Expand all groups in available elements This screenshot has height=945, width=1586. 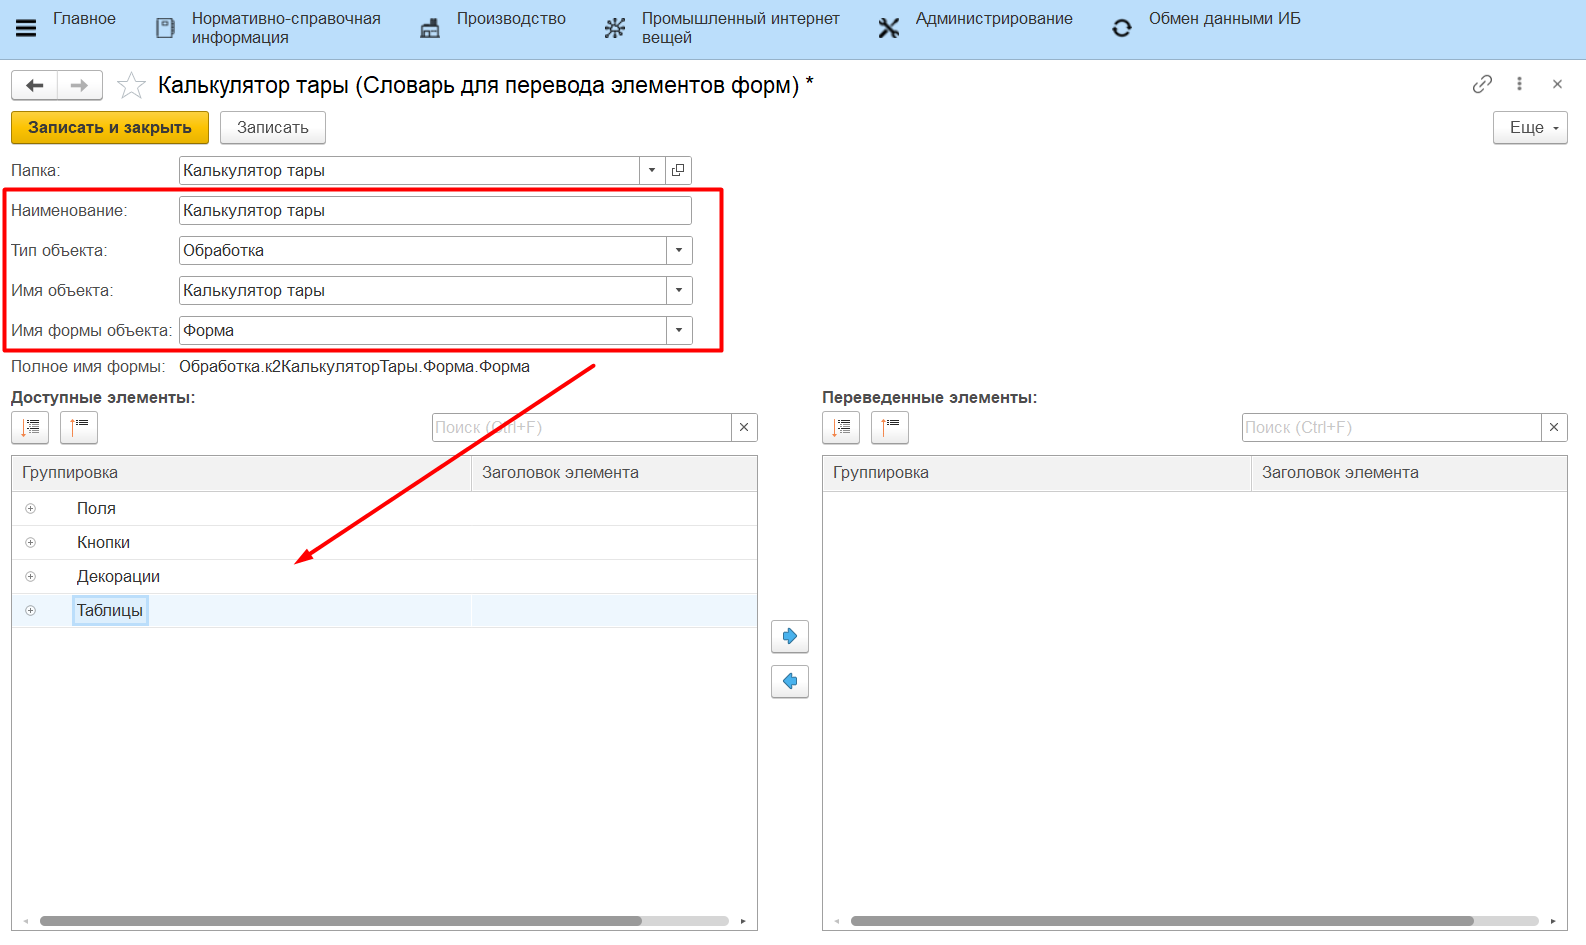[x=30, y=428]
